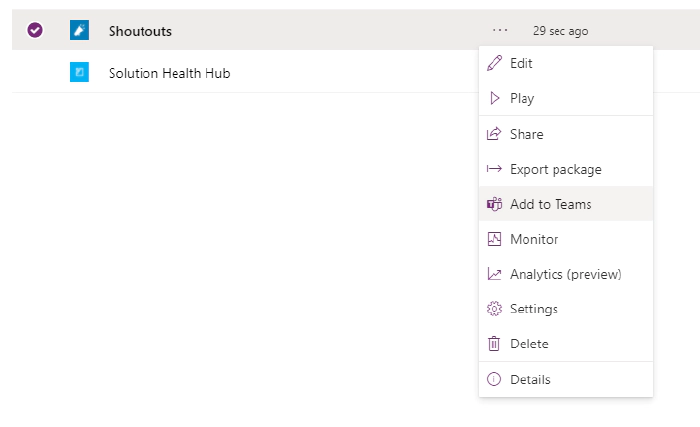The width and height of the screenshot is (700, 427).
Task: Choose Share from the menu
Action: coord(566,134)
